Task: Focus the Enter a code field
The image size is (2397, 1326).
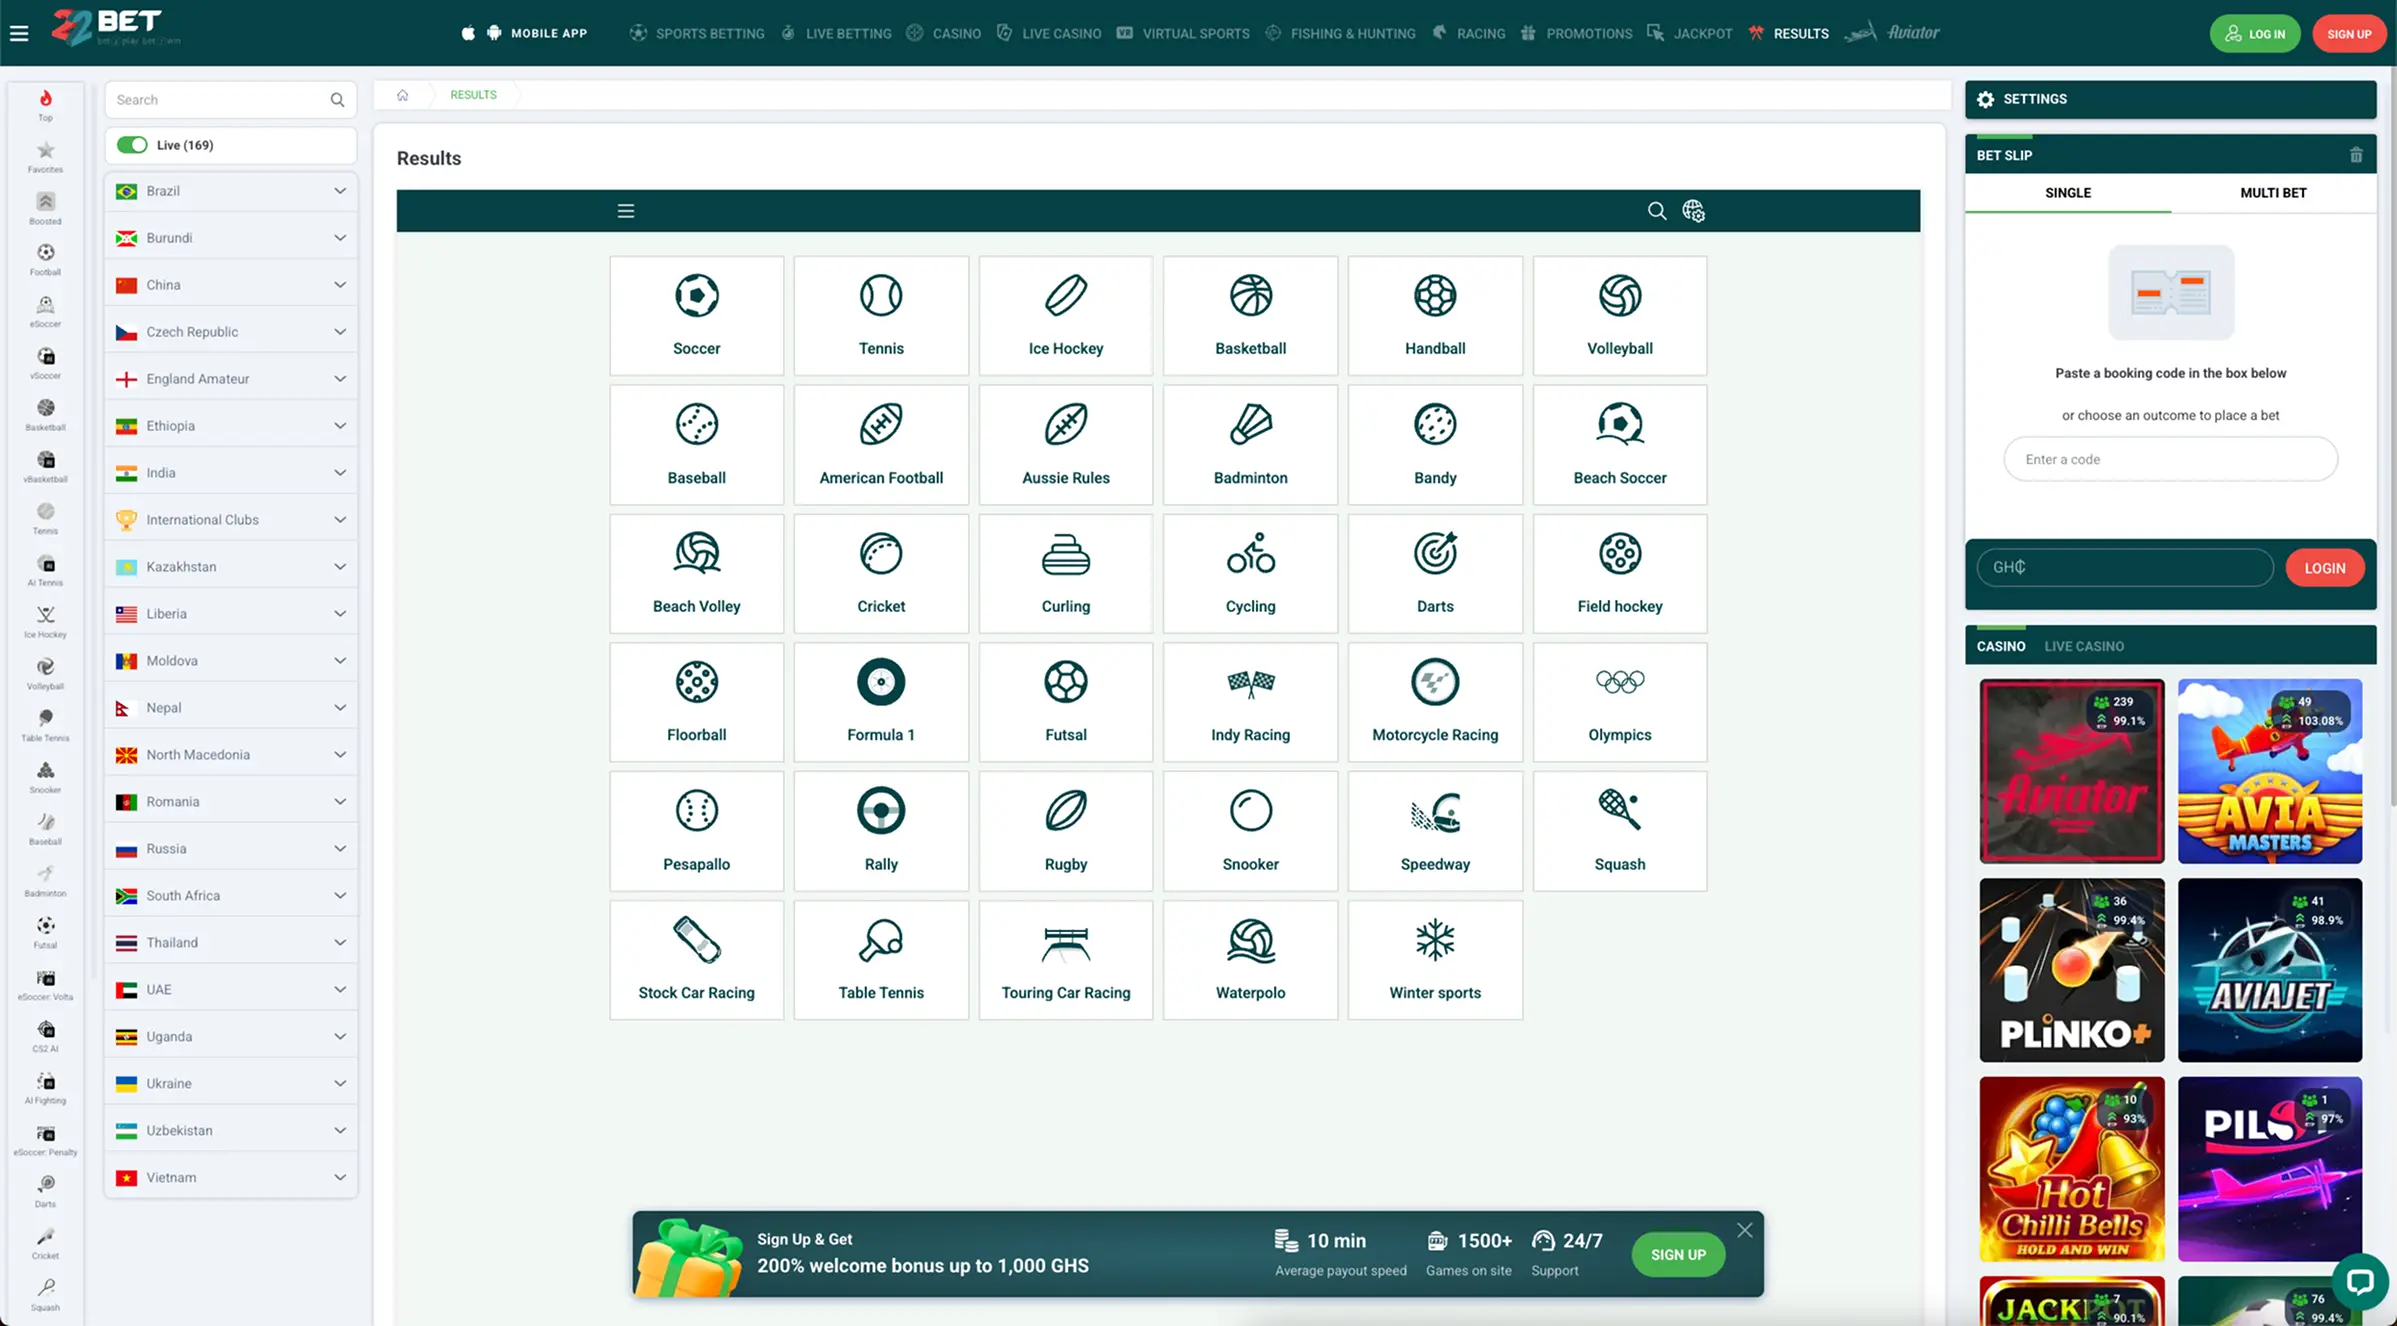Action: tap(2170, 459)
